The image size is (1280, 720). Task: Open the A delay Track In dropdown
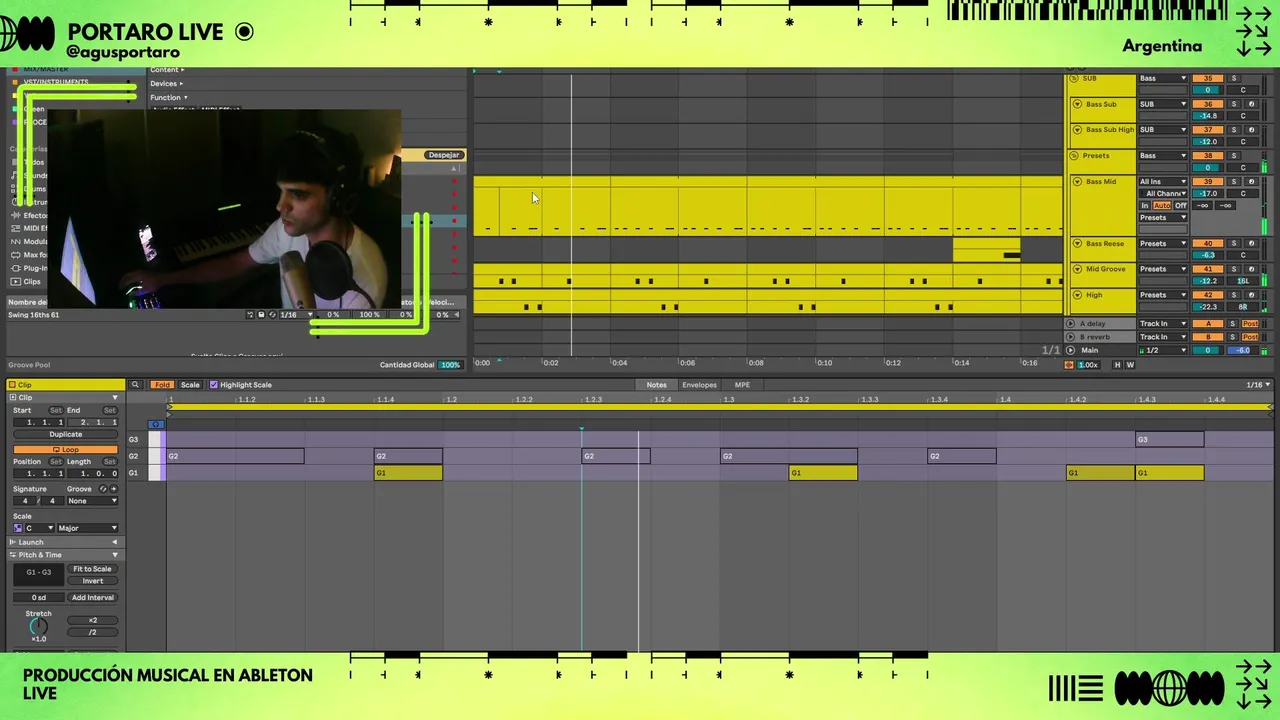coord(1163,324)
